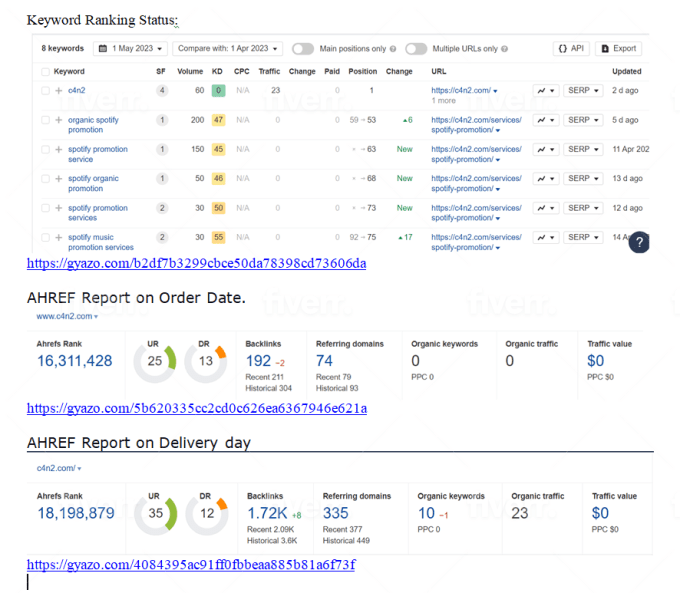This screenshot has height=593, width=680.
Task: Sort by Updated column header
Action: [x=626, y=72]
